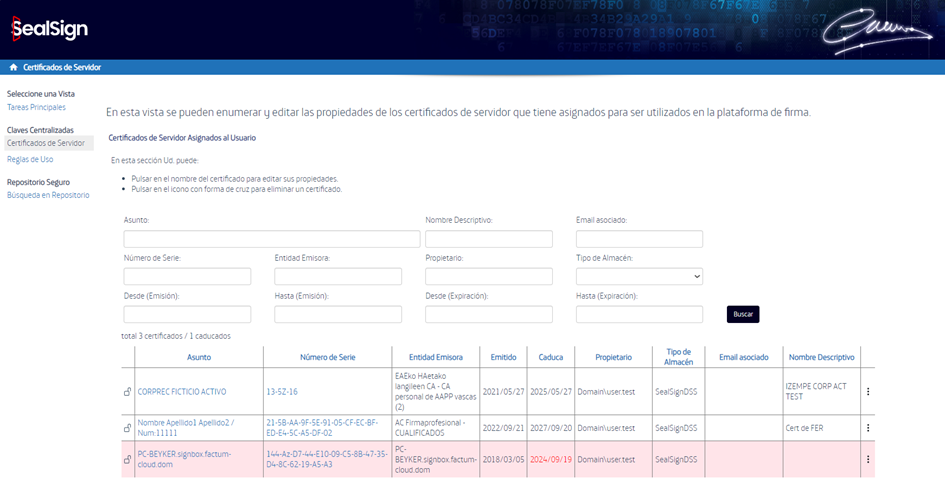
Task: Click the 2027/09/20 expiry cell
Action: (x=551, y=428)
